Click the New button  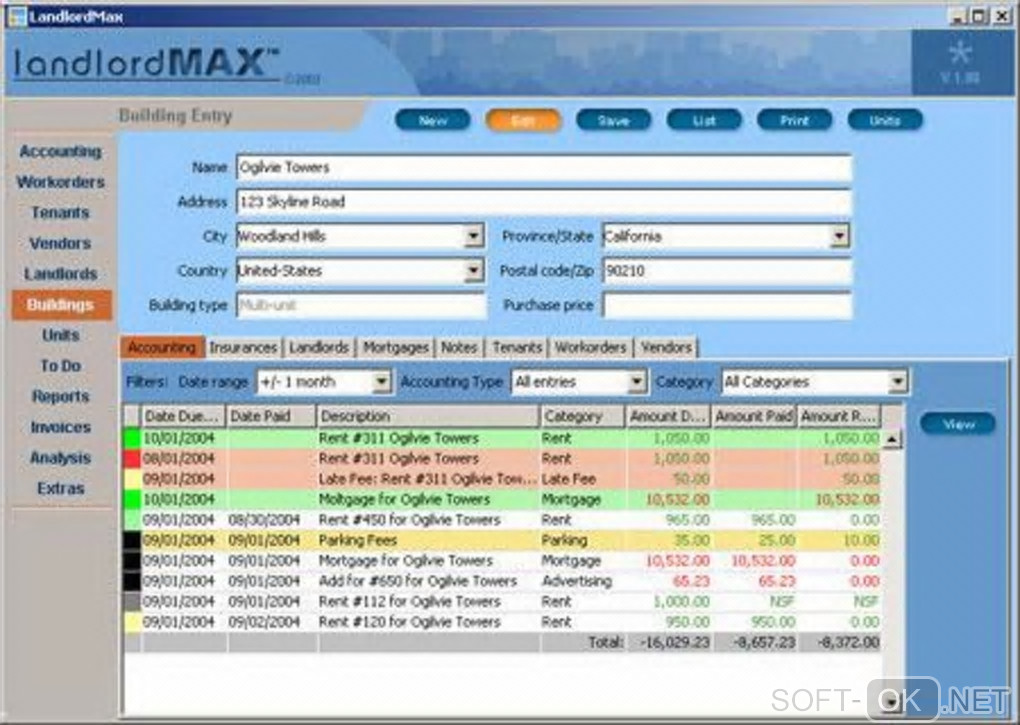433,120
